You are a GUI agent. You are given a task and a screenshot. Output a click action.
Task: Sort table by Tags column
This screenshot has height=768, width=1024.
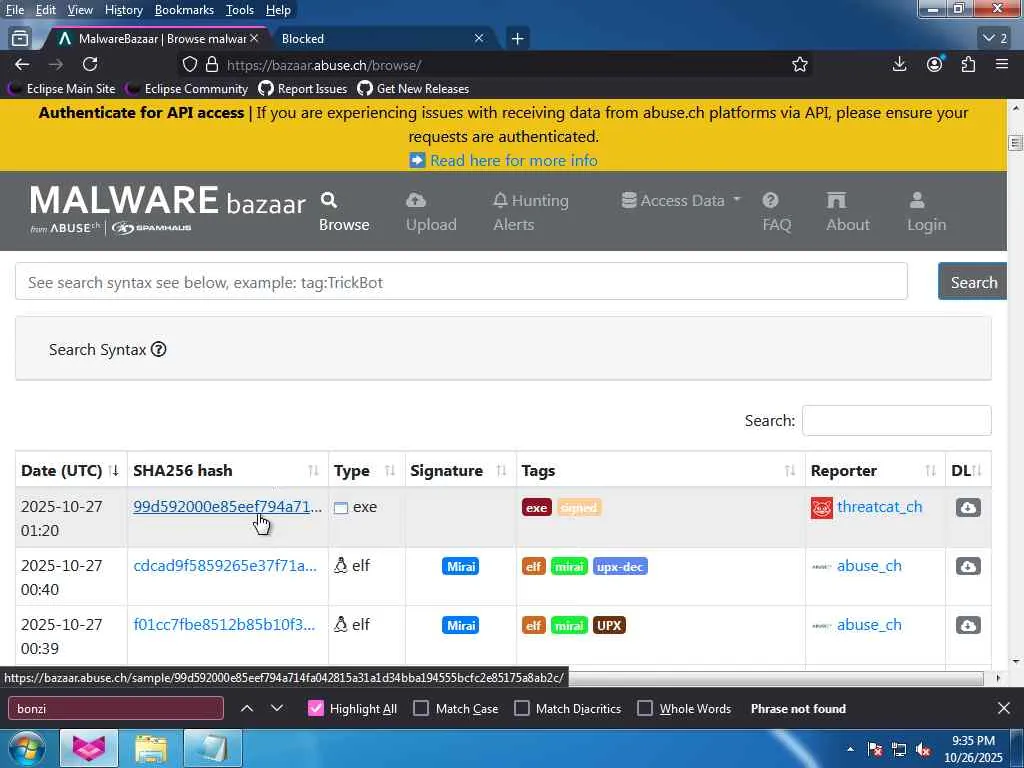[x=660, y=470]
